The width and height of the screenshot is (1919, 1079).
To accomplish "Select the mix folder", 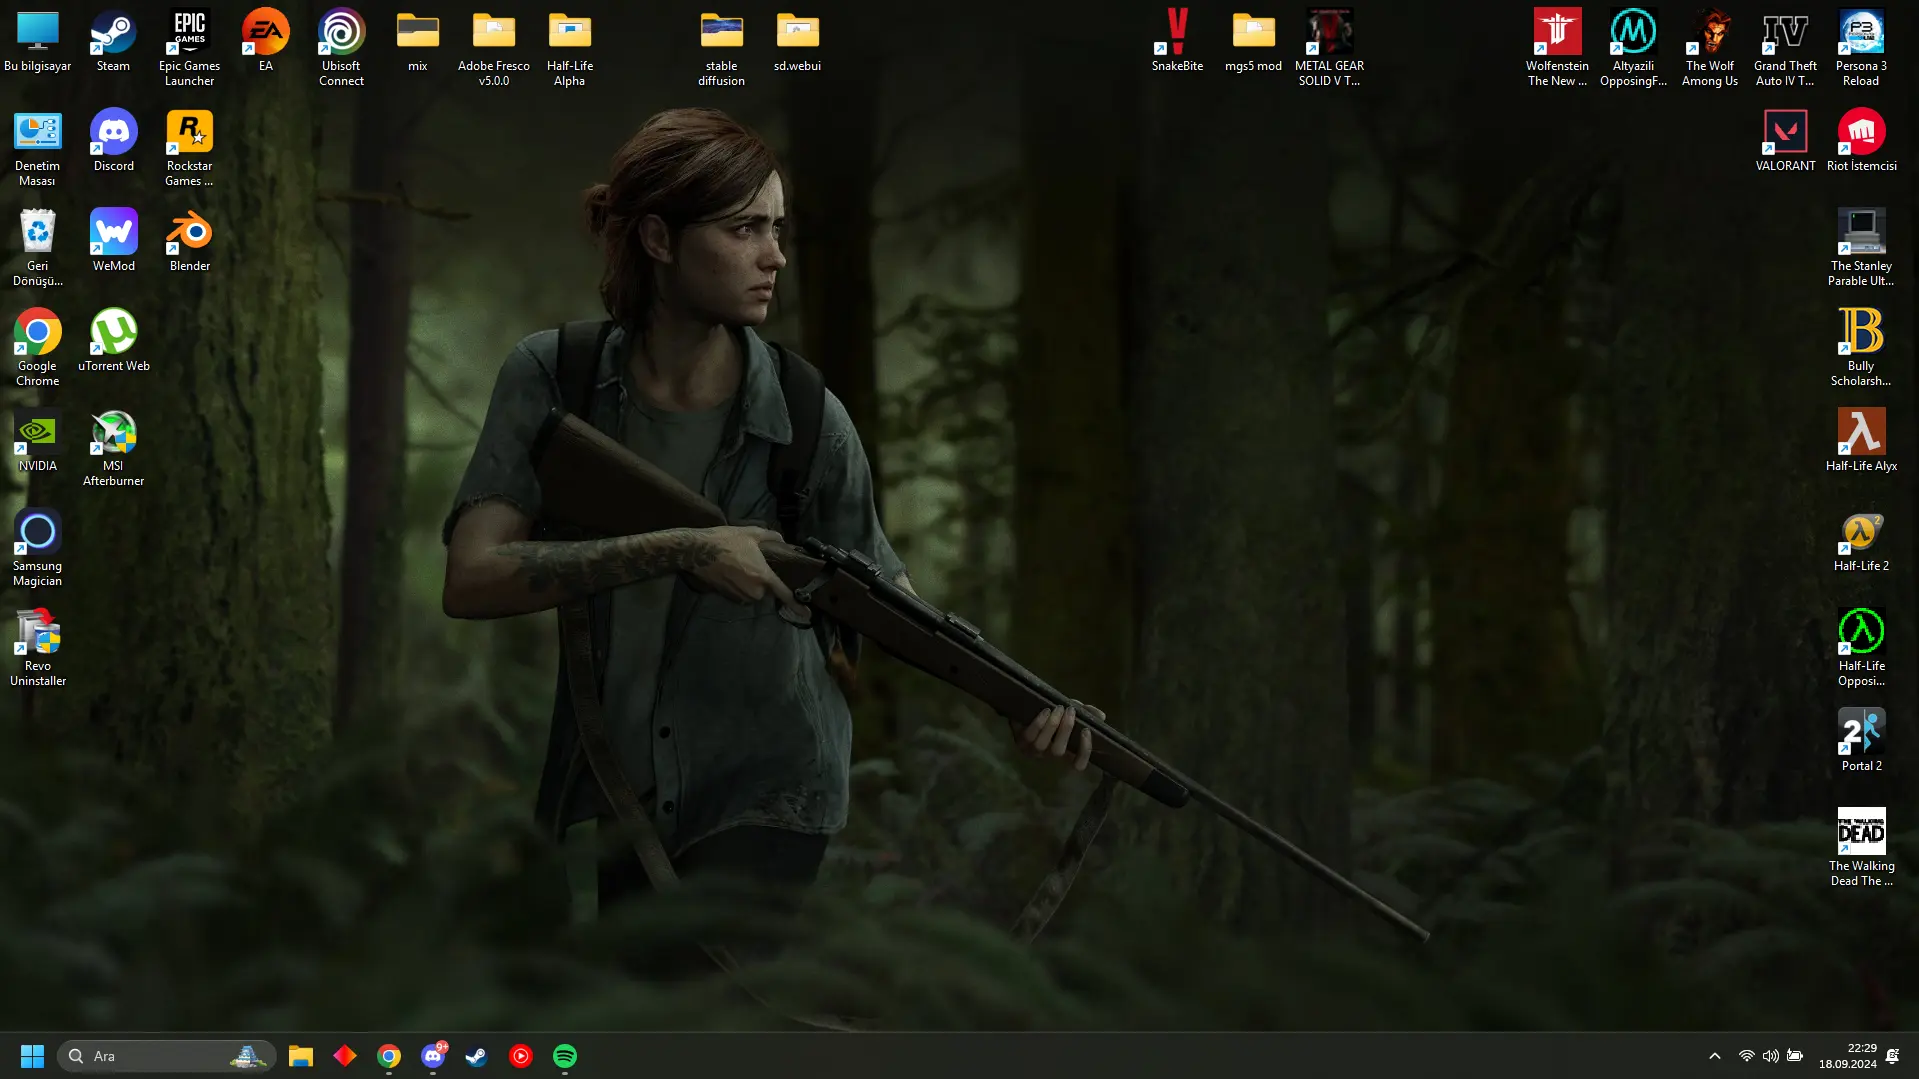I will pos(418,42).
